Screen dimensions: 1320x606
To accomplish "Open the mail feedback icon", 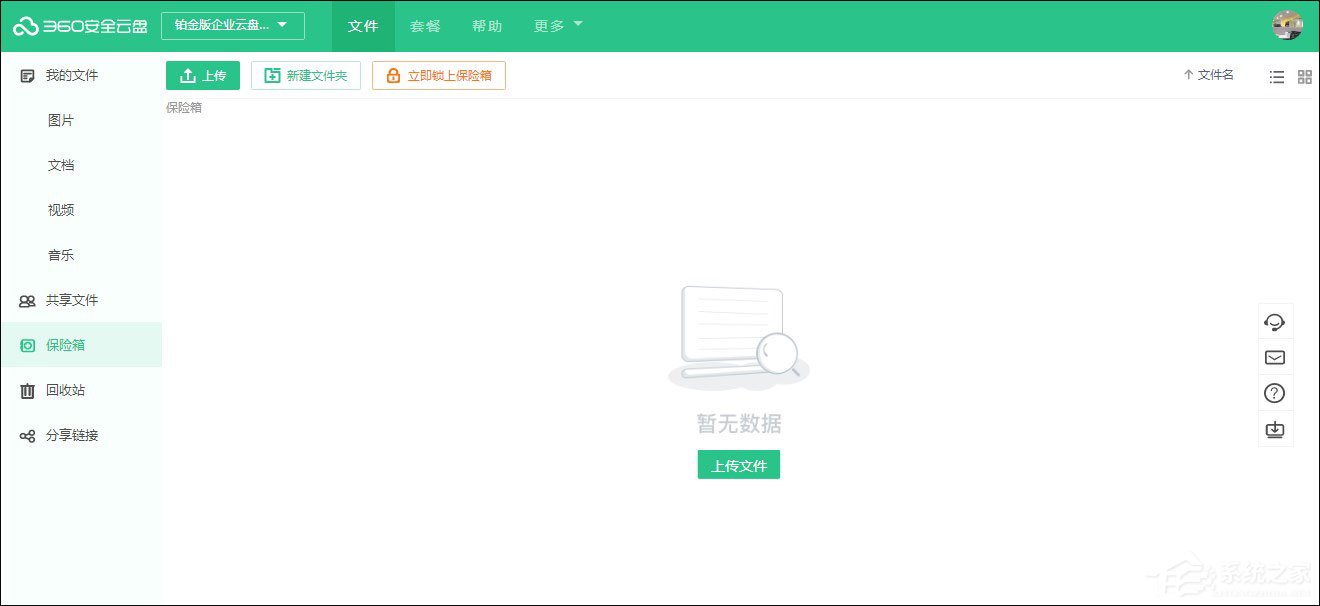I will pos(1274,357).
